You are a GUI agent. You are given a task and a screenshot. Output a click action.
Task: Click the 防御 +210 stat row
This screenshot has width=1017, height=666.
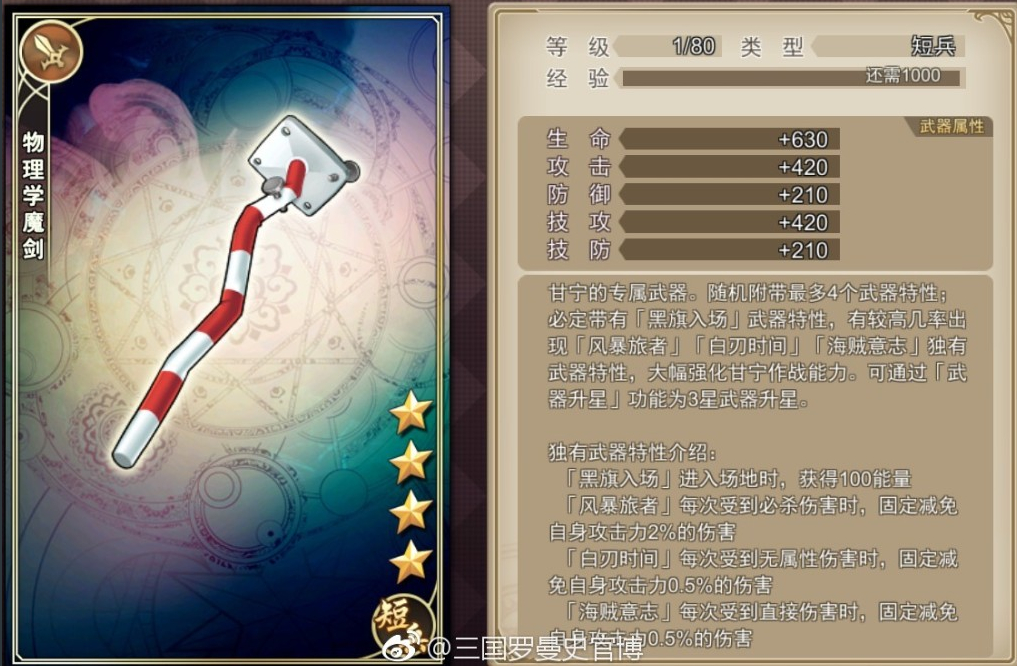693,195
